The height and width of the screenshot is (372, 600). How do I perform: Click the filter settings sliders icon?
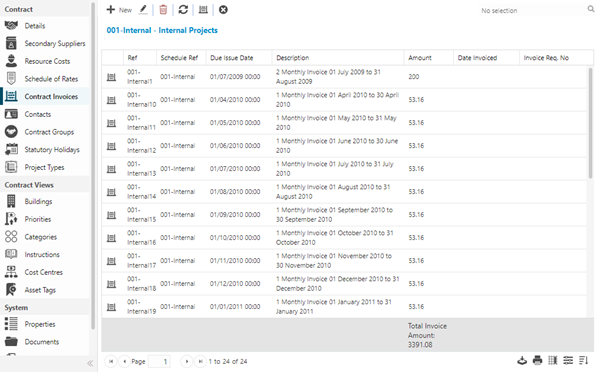(x=568, y=360)
